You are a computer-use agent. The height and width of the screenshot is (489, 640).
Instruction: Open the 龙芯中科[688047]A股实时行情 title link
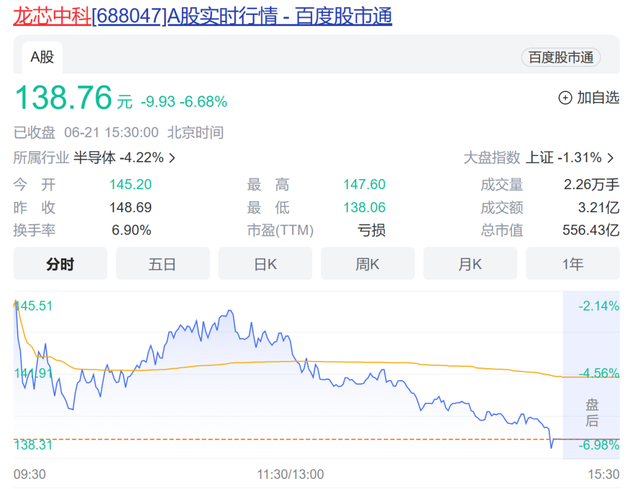tap(202, 16)
